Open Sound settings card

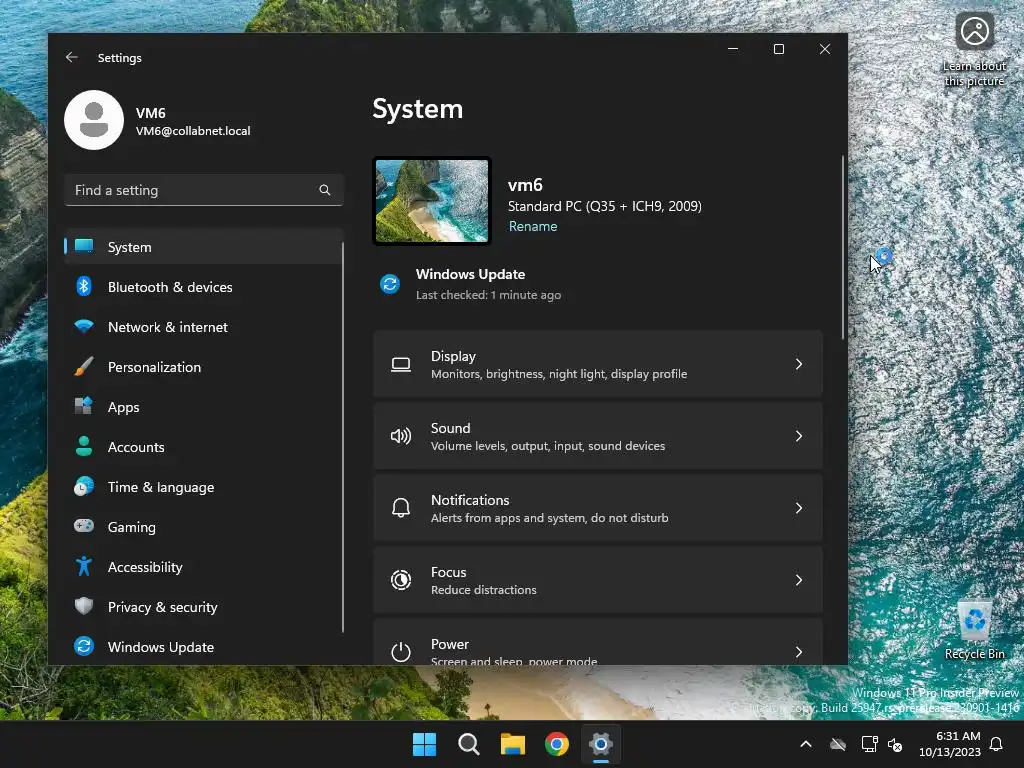pos(598,436)
